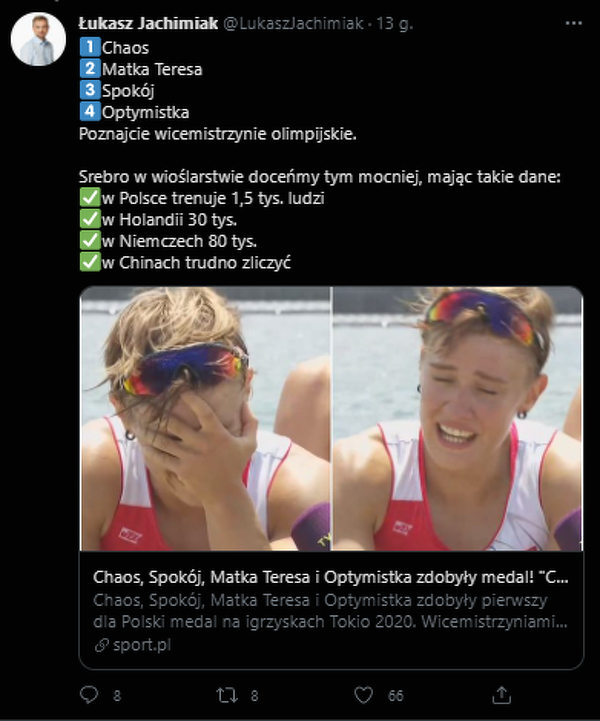Click the reply speech bubble icon
This screenshot has width=600, height=721.
pos(89,694)
